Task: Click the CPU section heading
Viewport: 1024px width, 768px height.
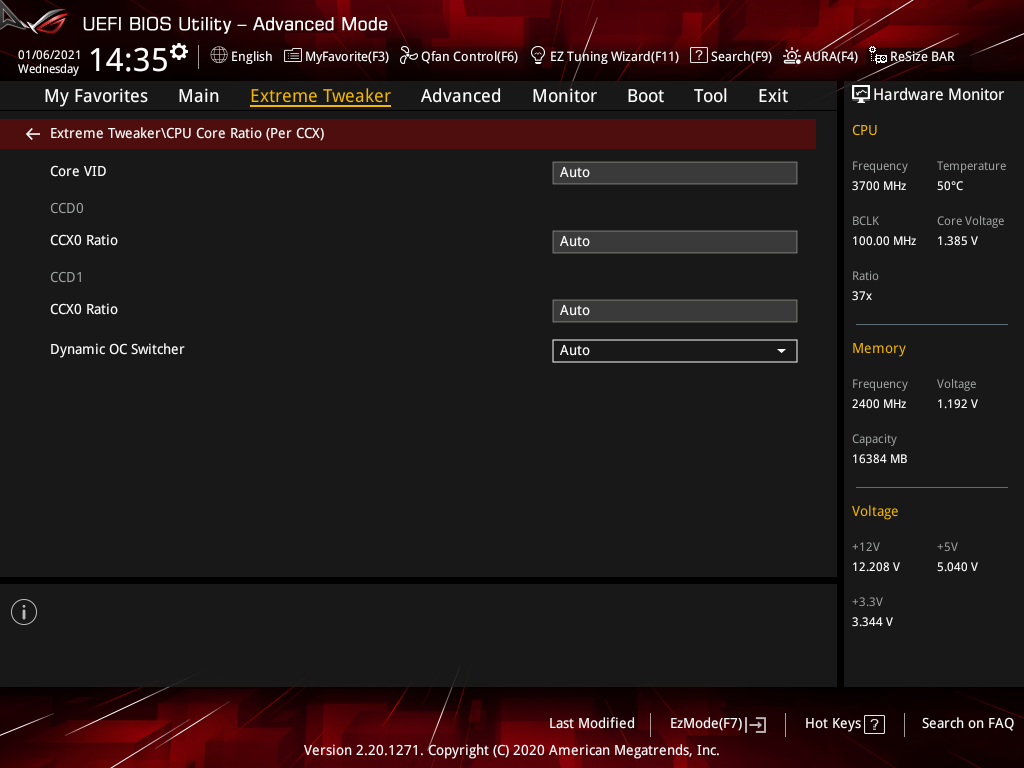Action: pos(864,130)
